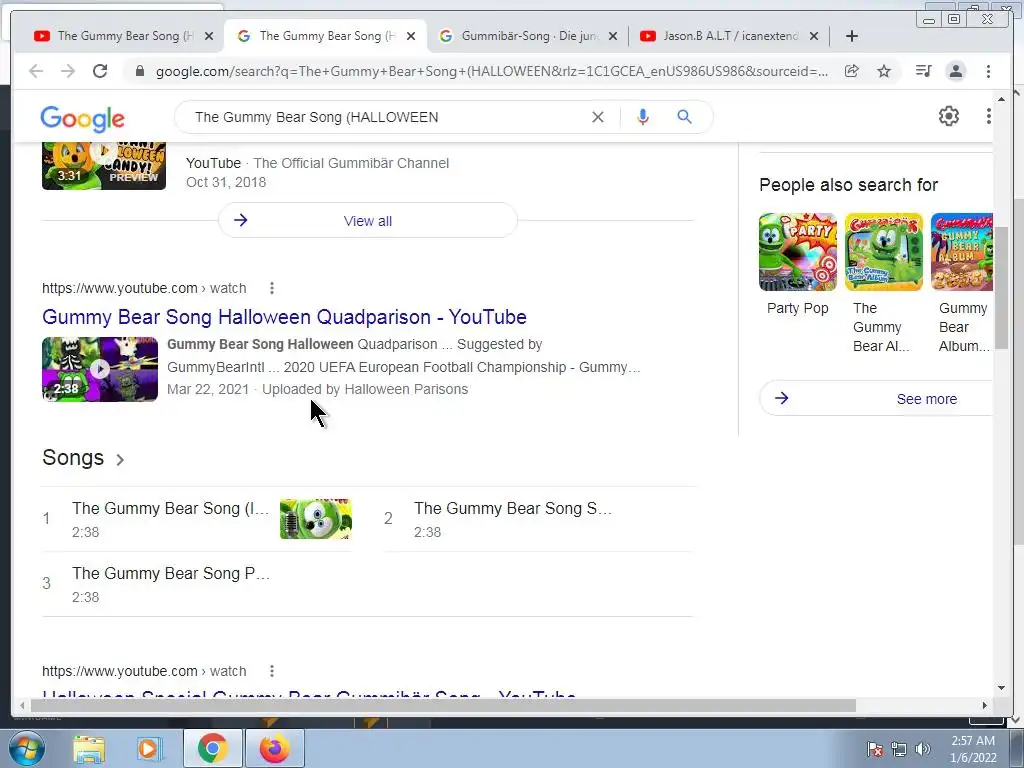Open the Windows Start orb
The height and width of the screenshot is (768, 1024).
pos(26,748)
